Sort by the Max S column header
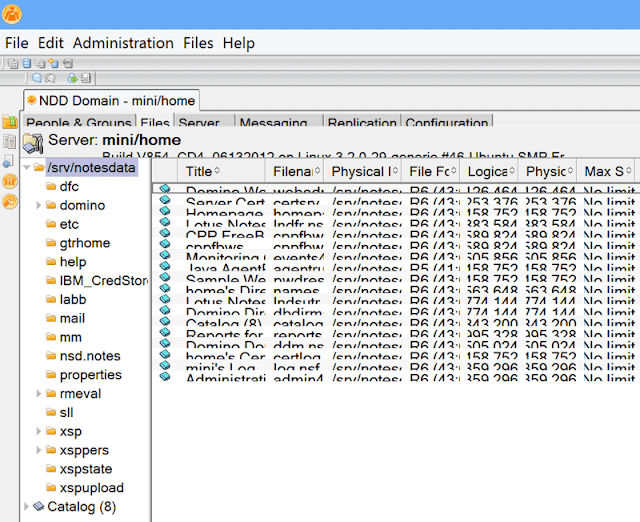 (606, 171)
